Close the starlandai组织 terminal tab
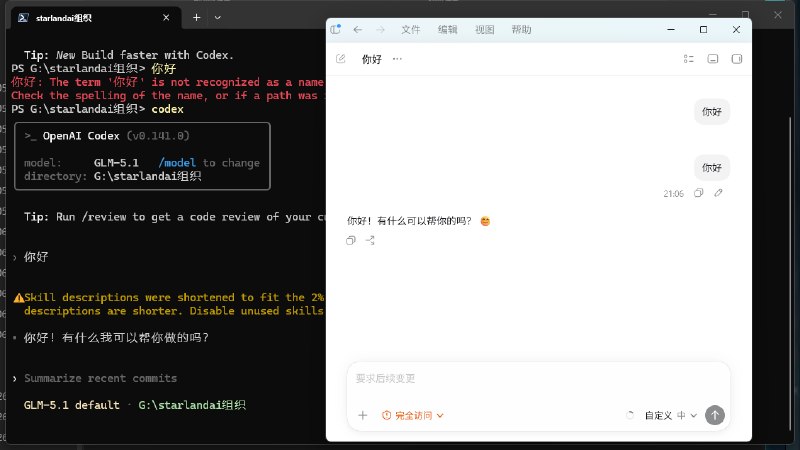The width and height of the screenshot is (800, 450). tap(166, 17)
